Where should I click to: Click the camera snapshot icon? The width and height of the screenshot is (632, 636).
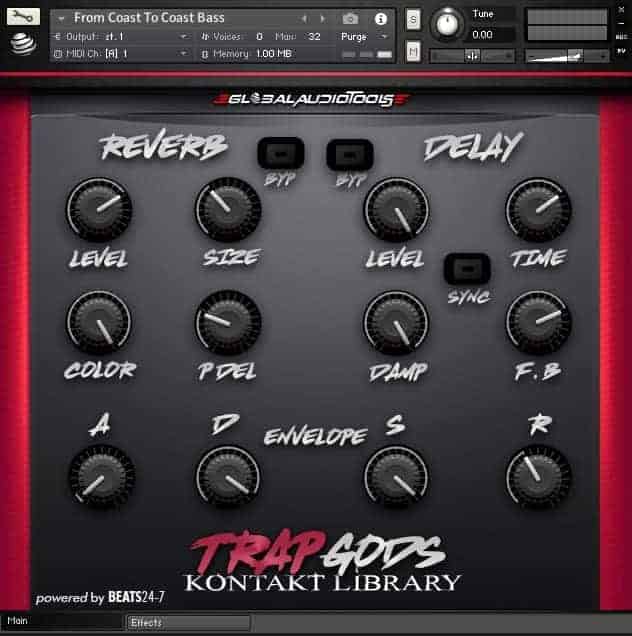(x=350, y=19)
